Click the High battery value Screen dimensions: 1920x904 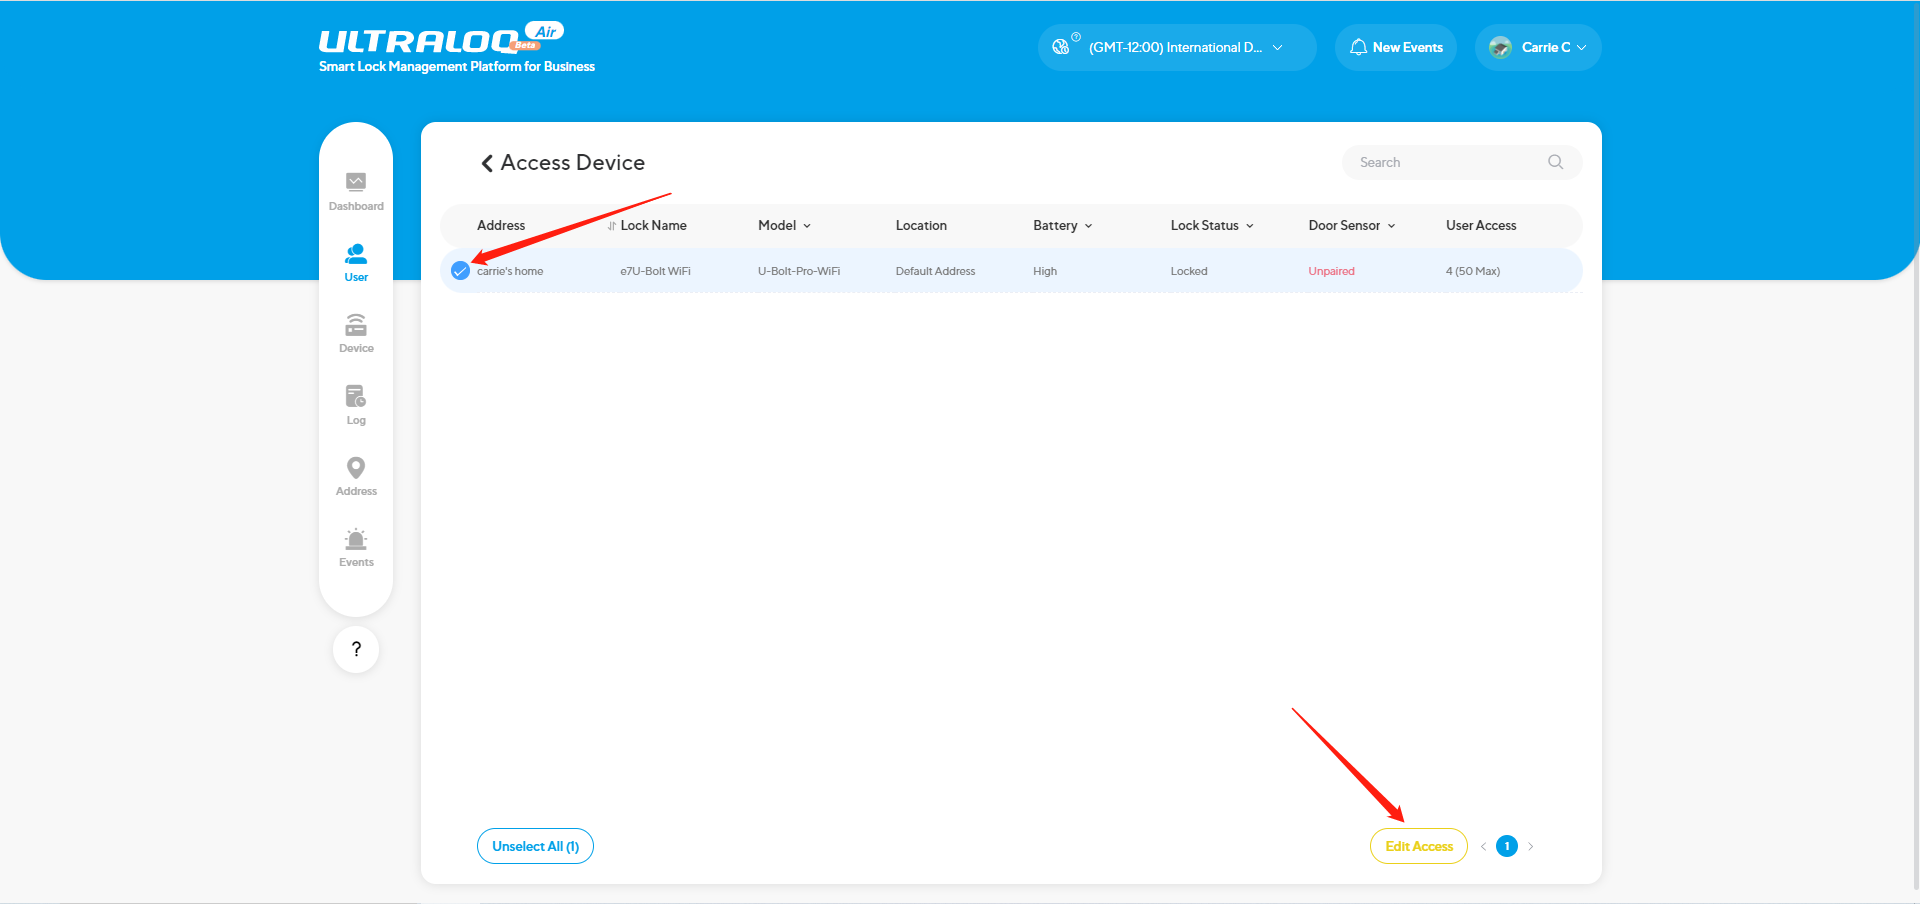(x=1045, y=271)
